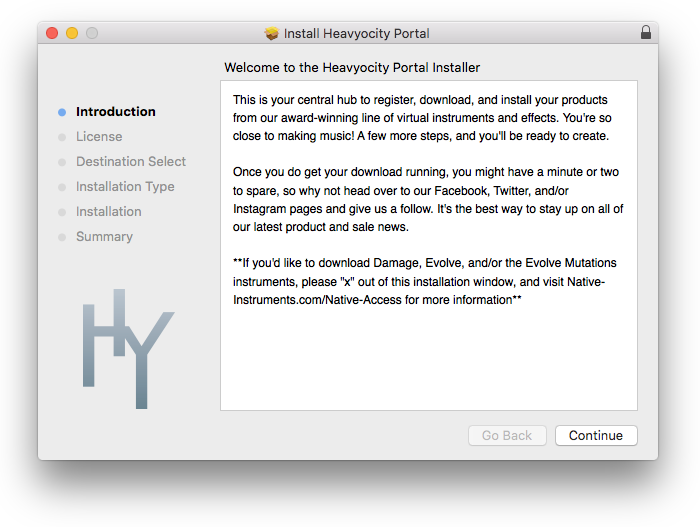Select the Destination Select step
Viewport: 700px width, 527px height.
click(x=131, y=162)
